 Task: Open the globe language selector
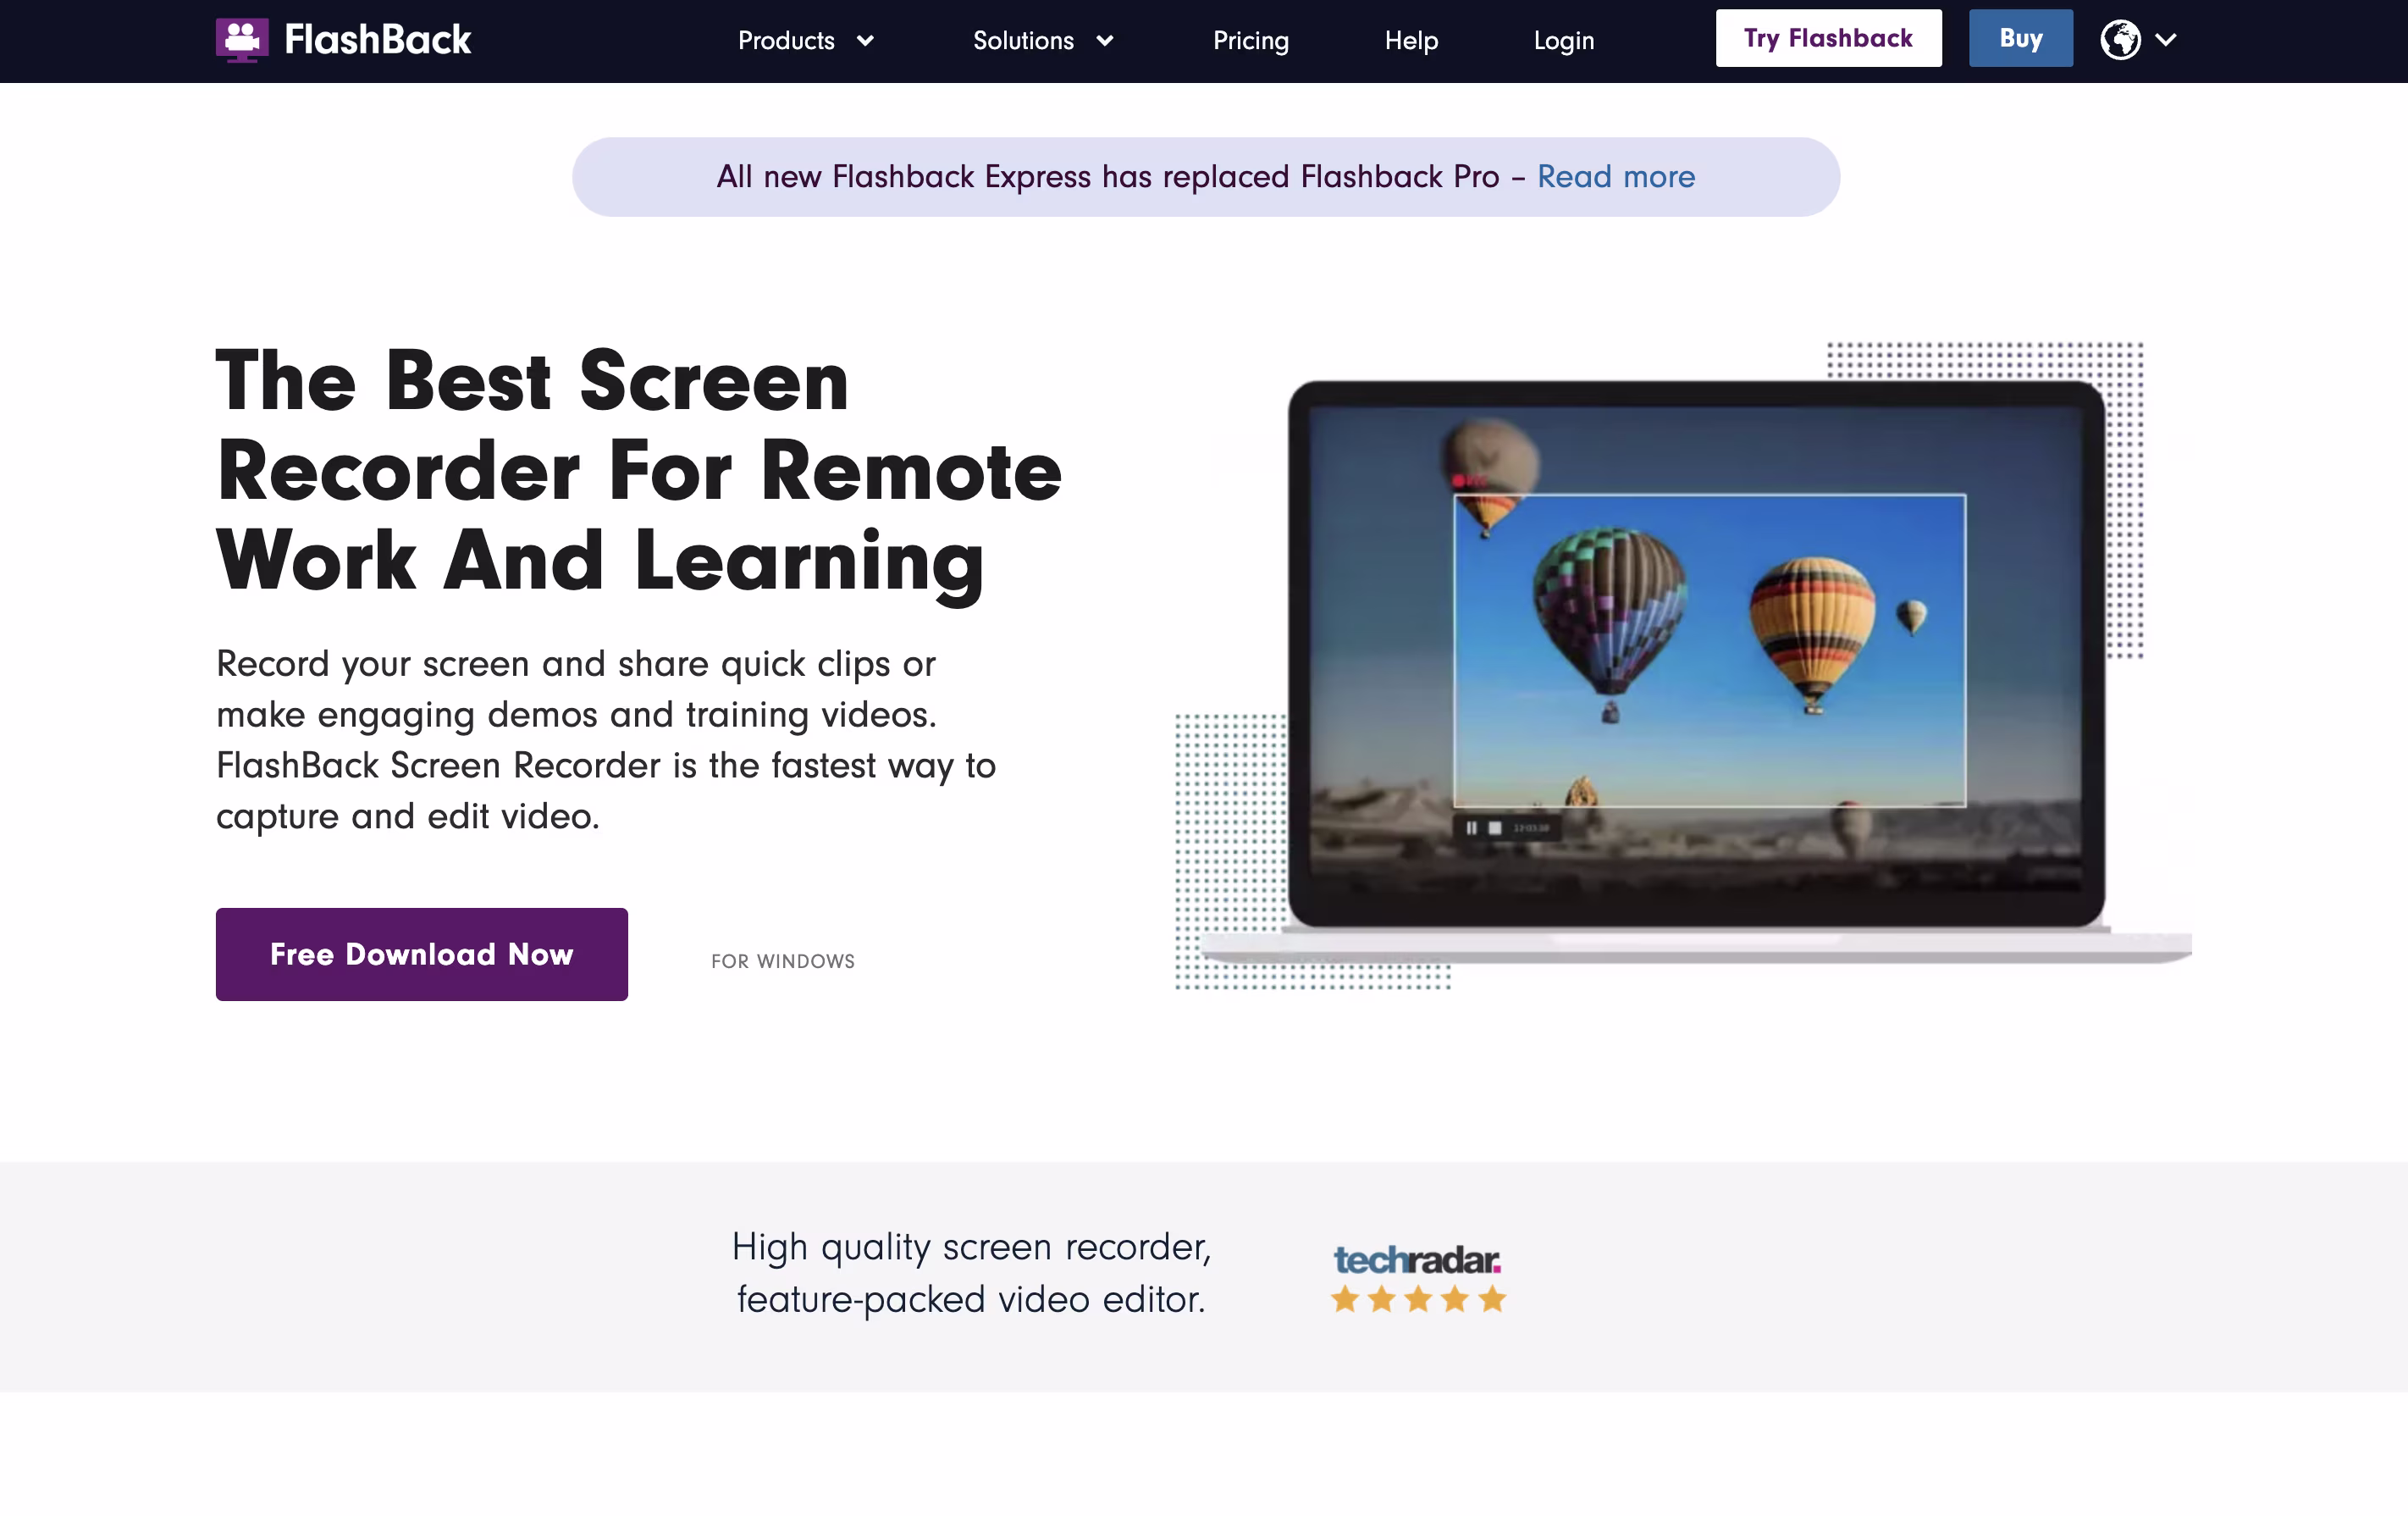(2120, 40)
